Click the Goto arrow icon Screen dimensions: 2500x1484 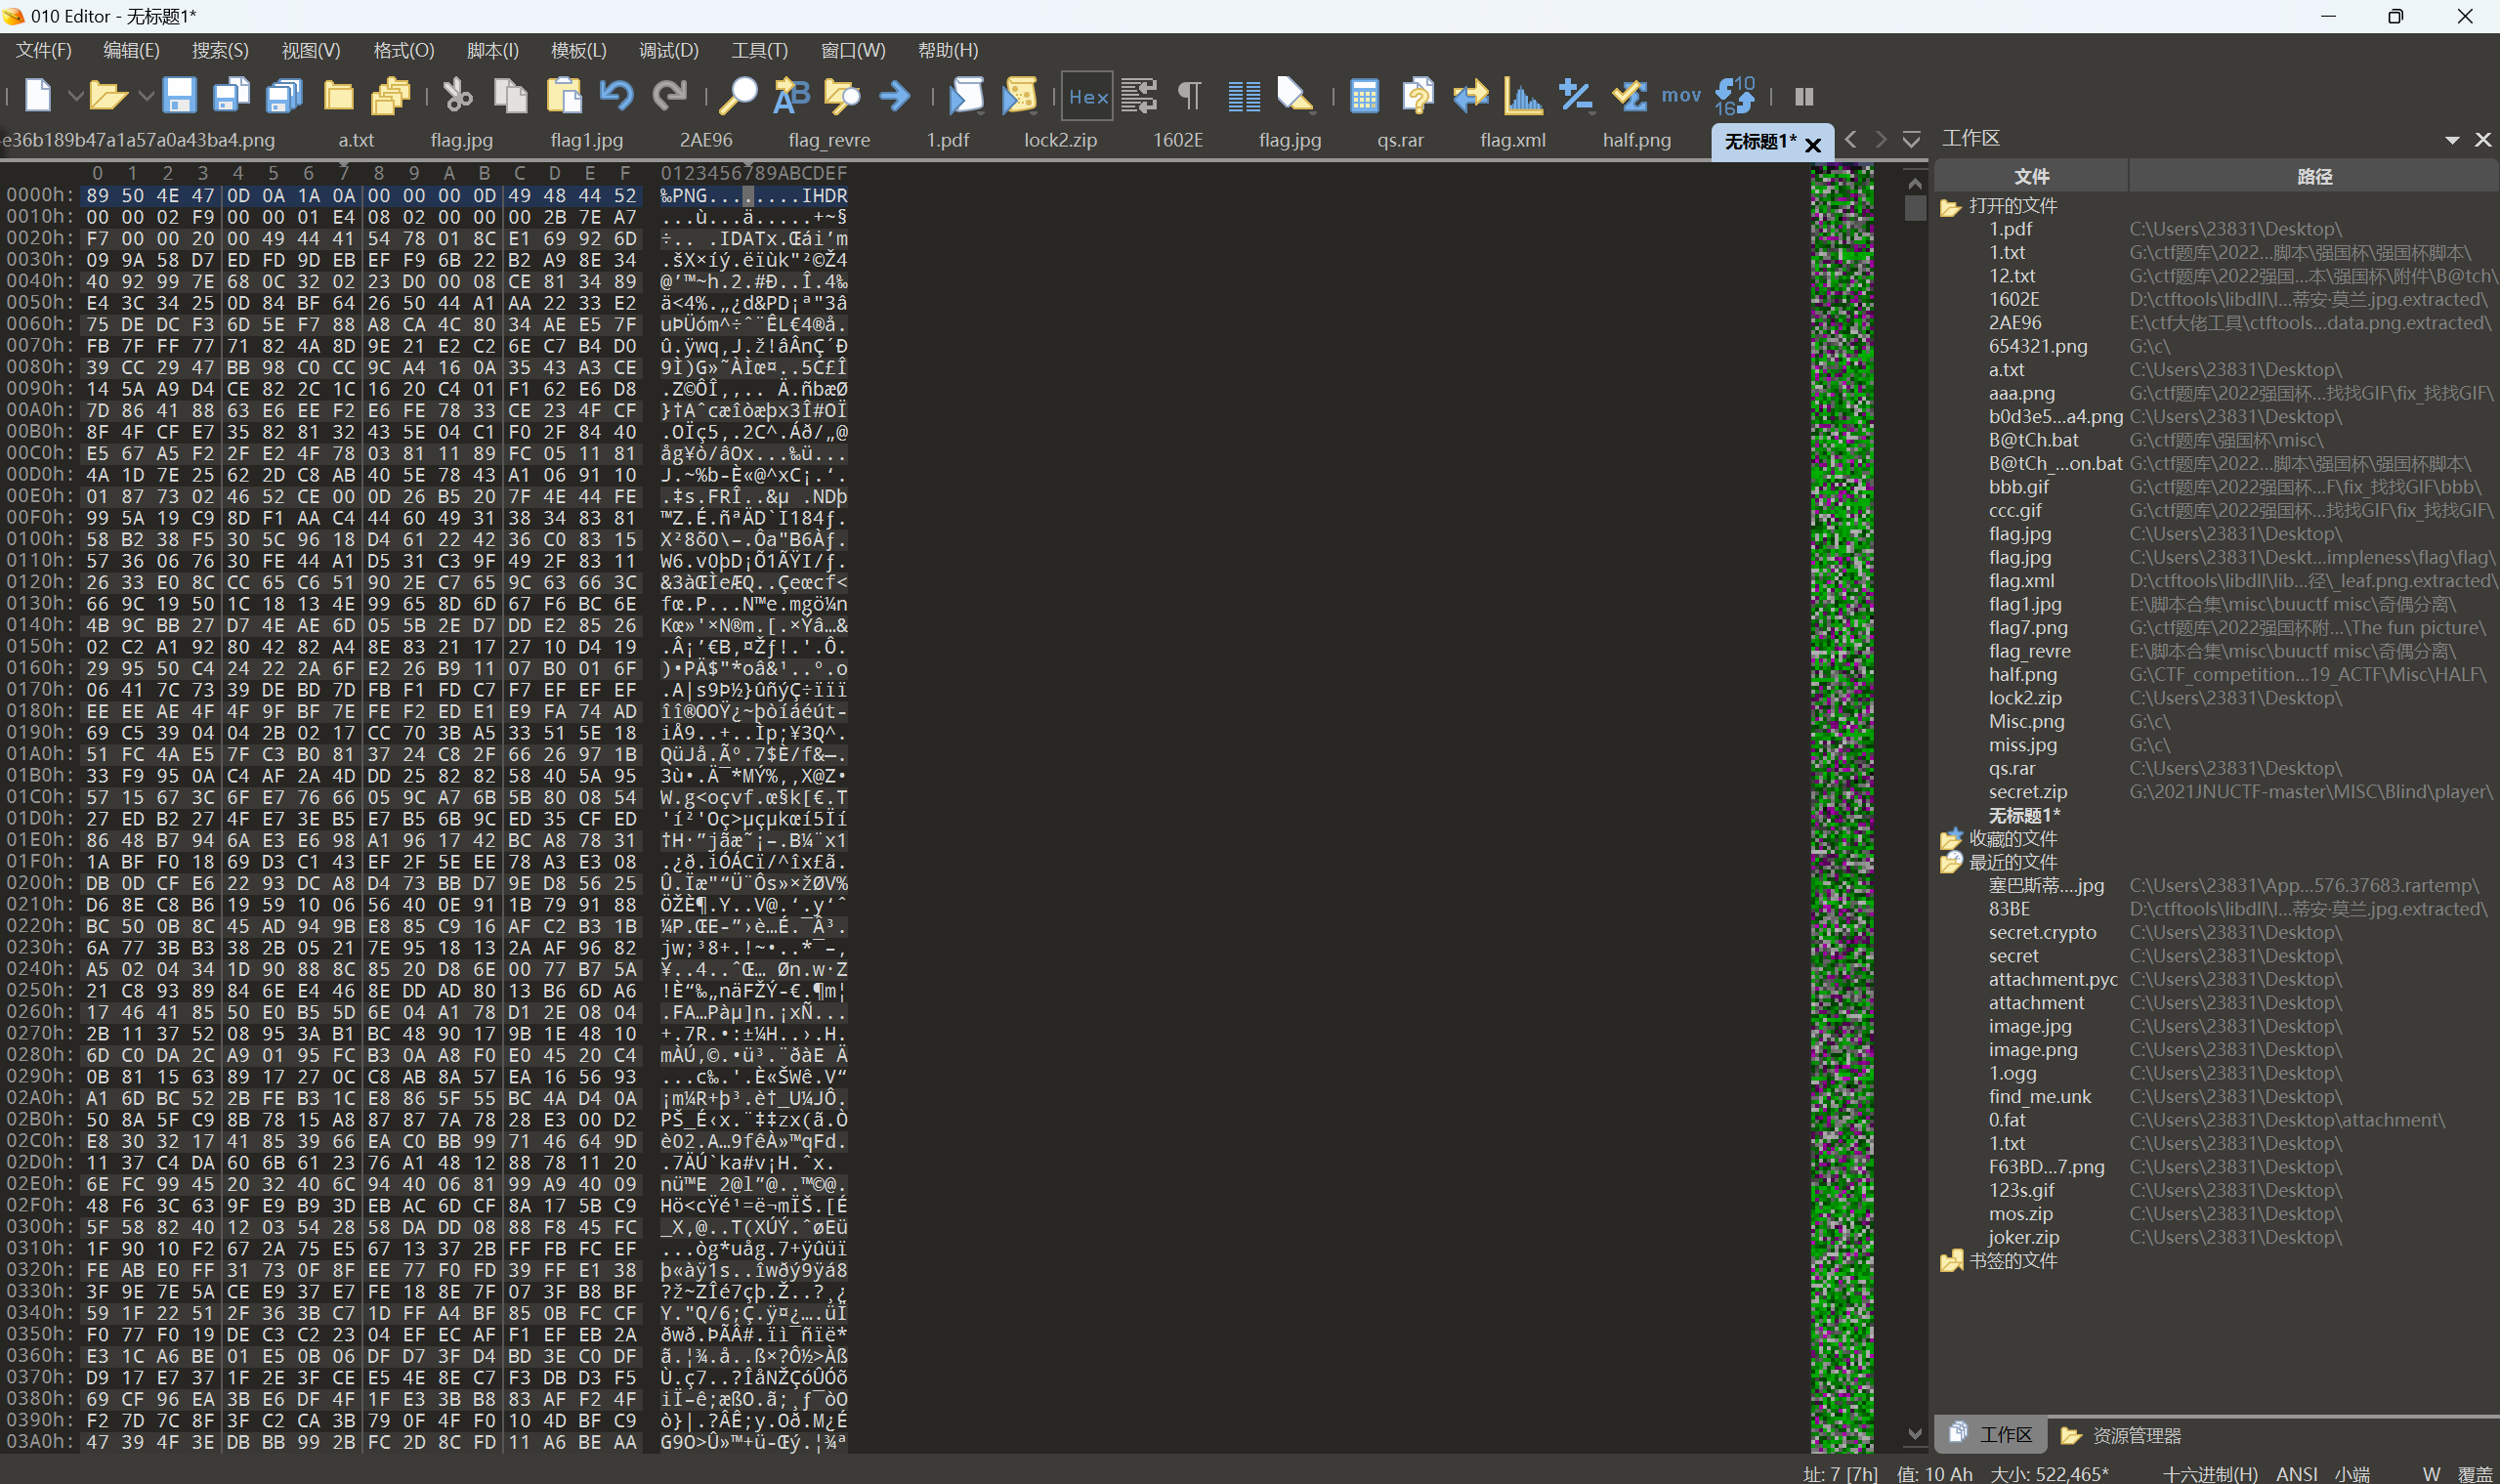pos(895,96)
